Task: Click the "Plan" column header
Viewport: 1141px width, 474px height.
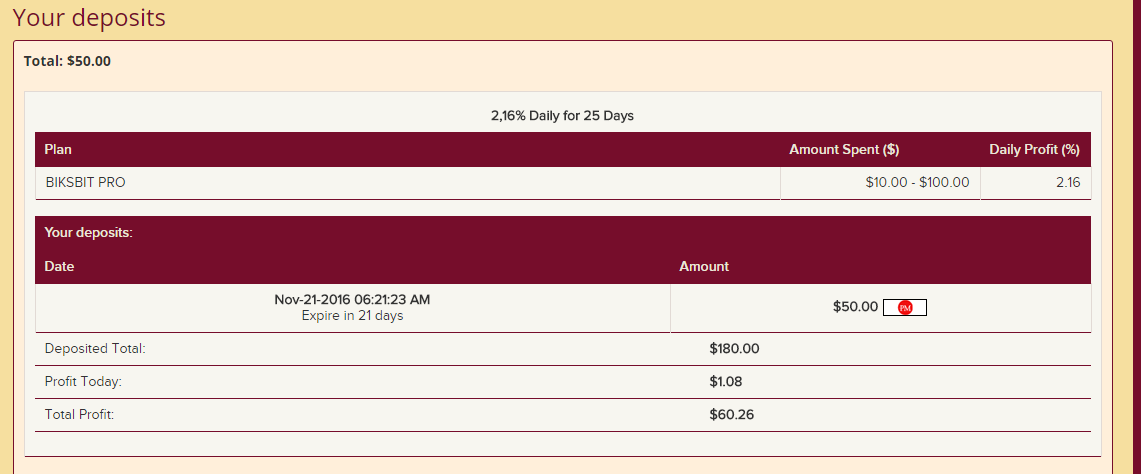Action: (58, 150)
